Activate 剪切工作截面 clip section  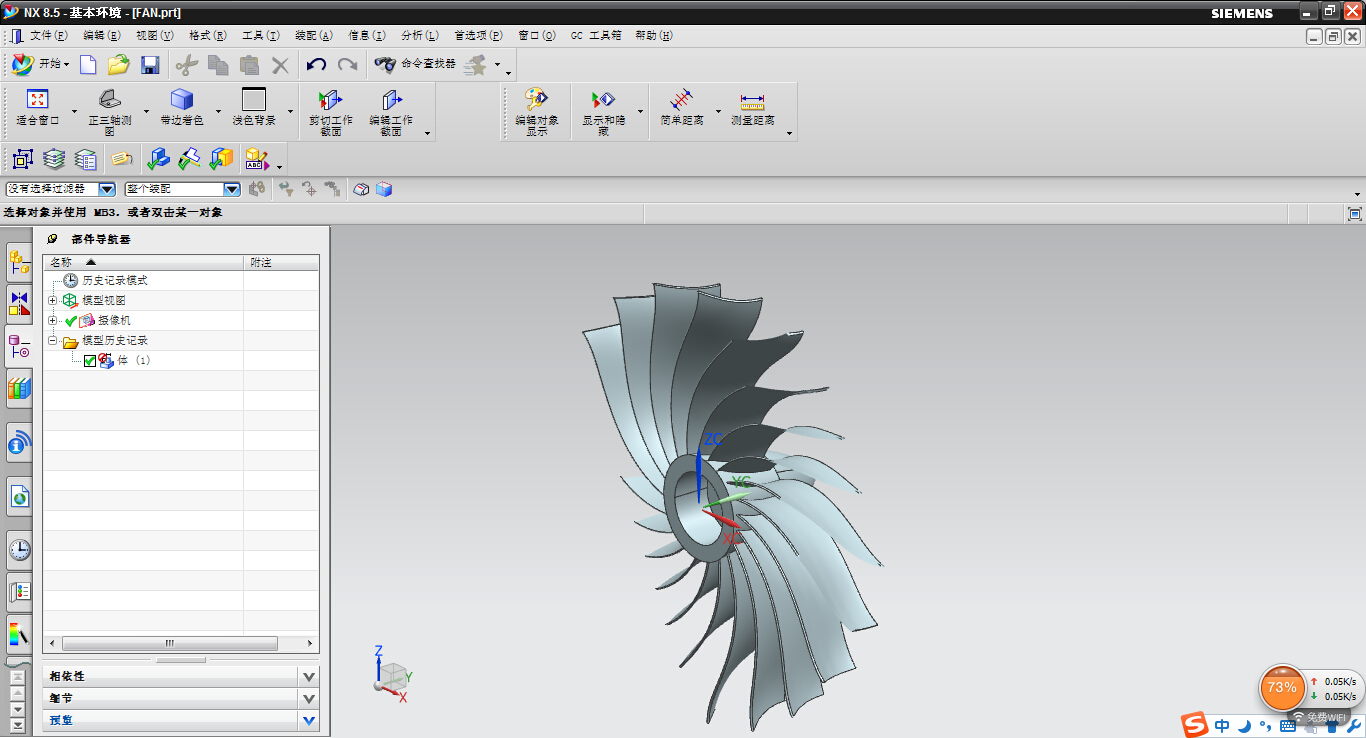[x=330, y=111]
